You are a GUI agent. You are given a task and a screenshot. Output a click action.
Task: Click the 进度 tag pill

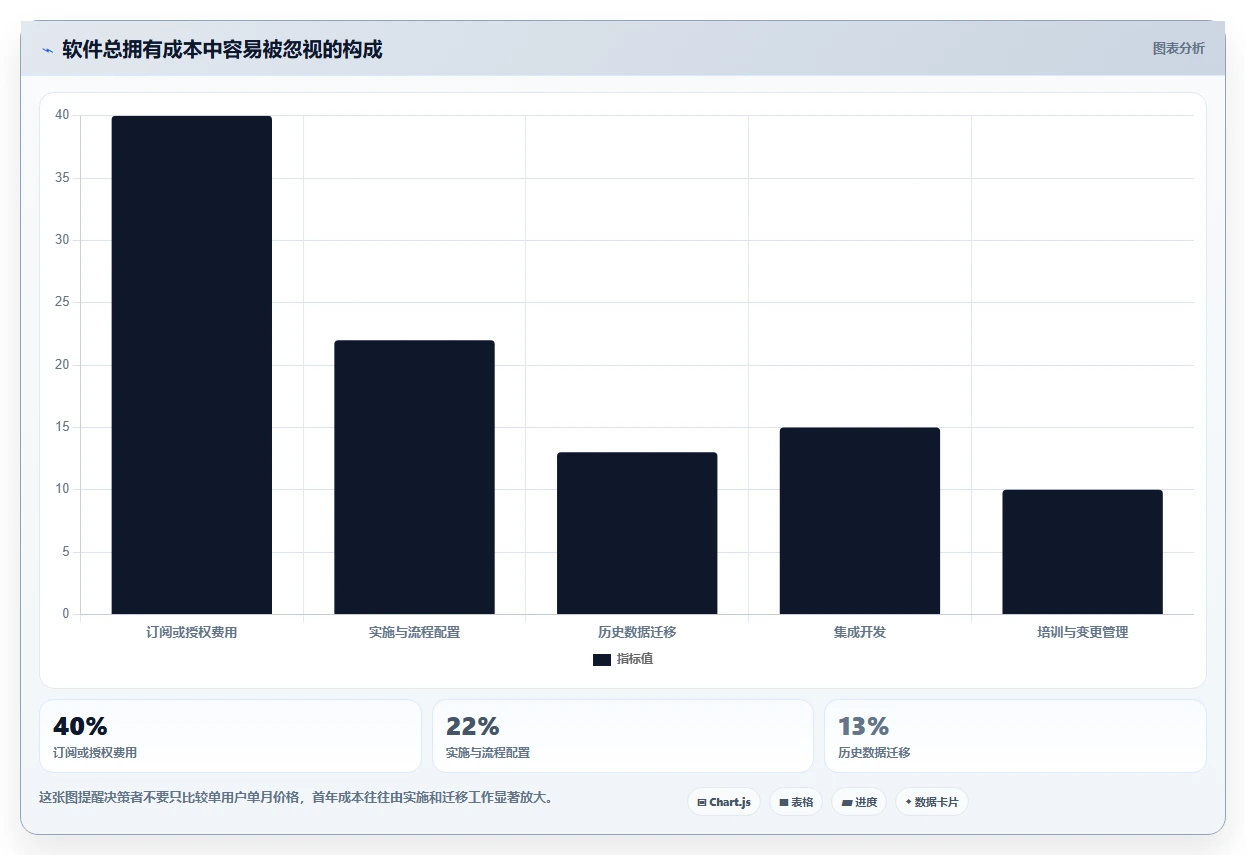point(859,802)
